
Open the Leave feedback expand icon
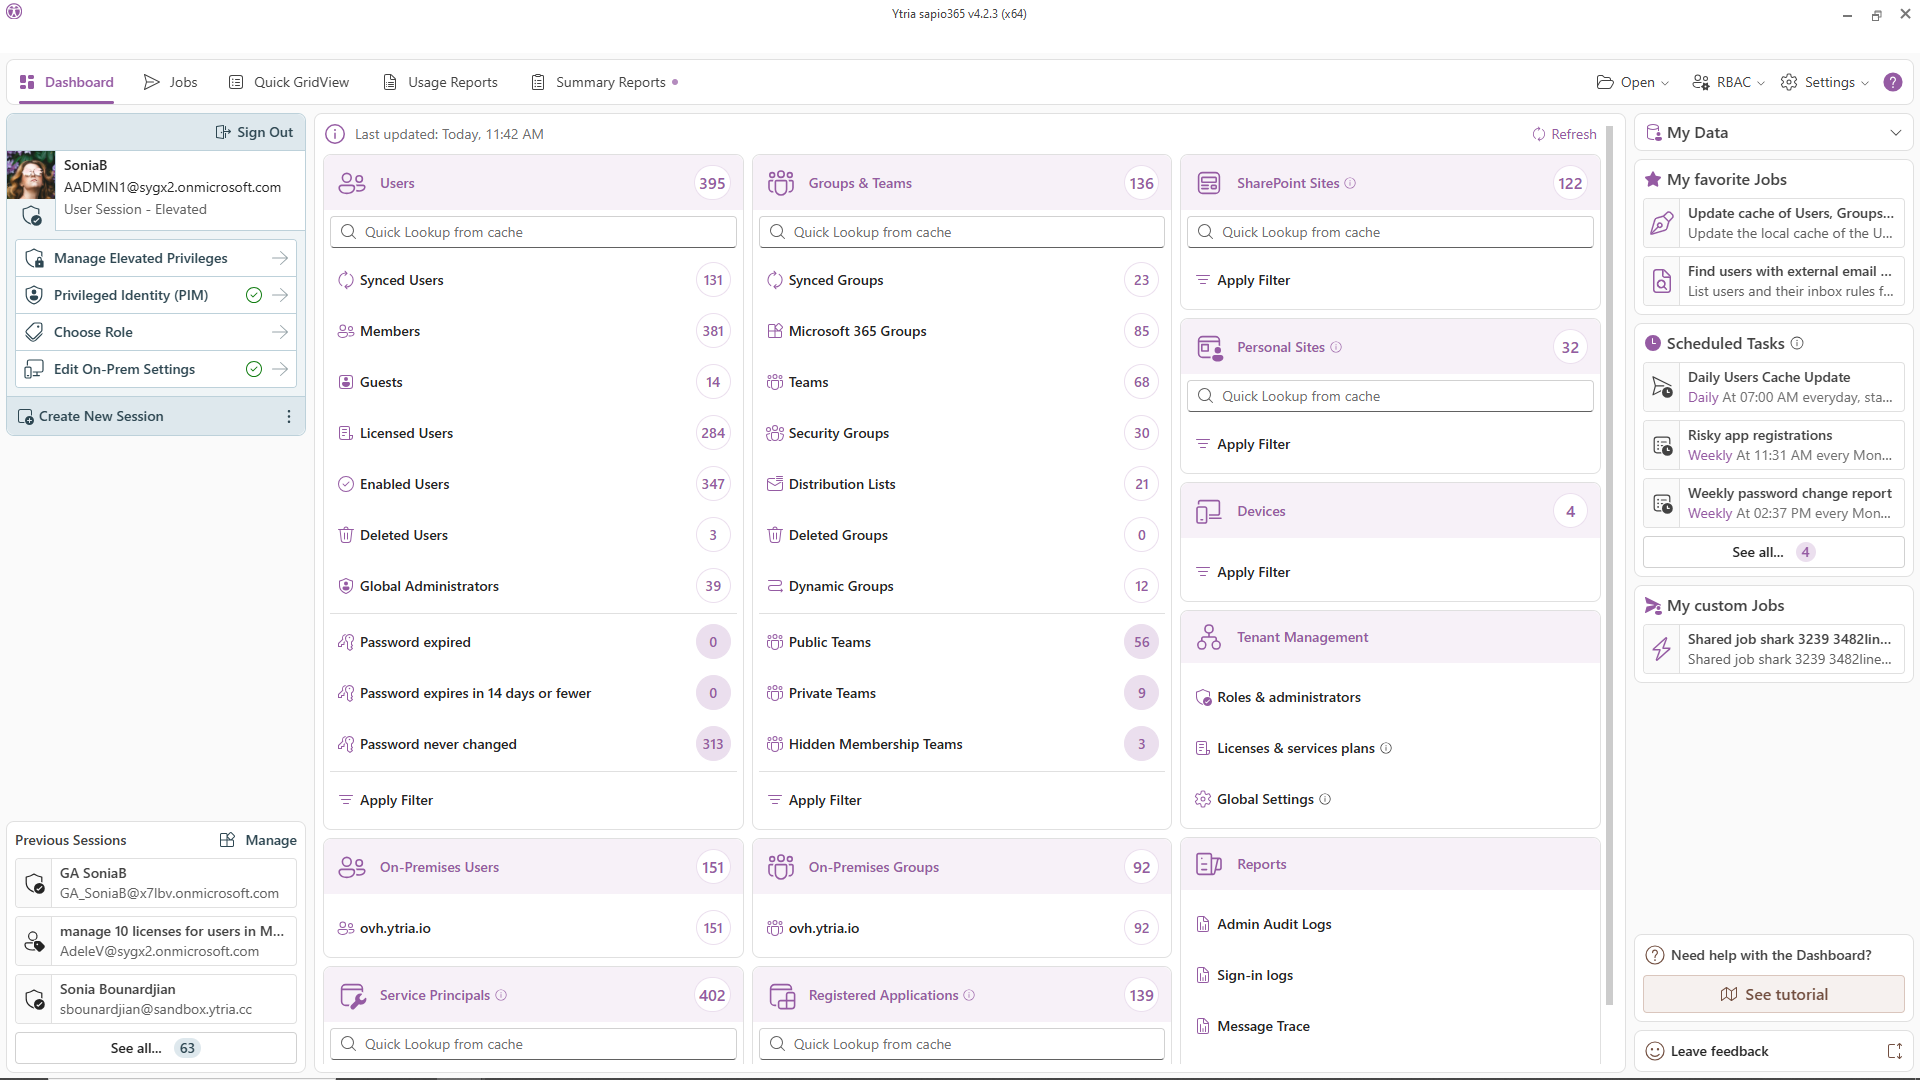(1894, 1051)
